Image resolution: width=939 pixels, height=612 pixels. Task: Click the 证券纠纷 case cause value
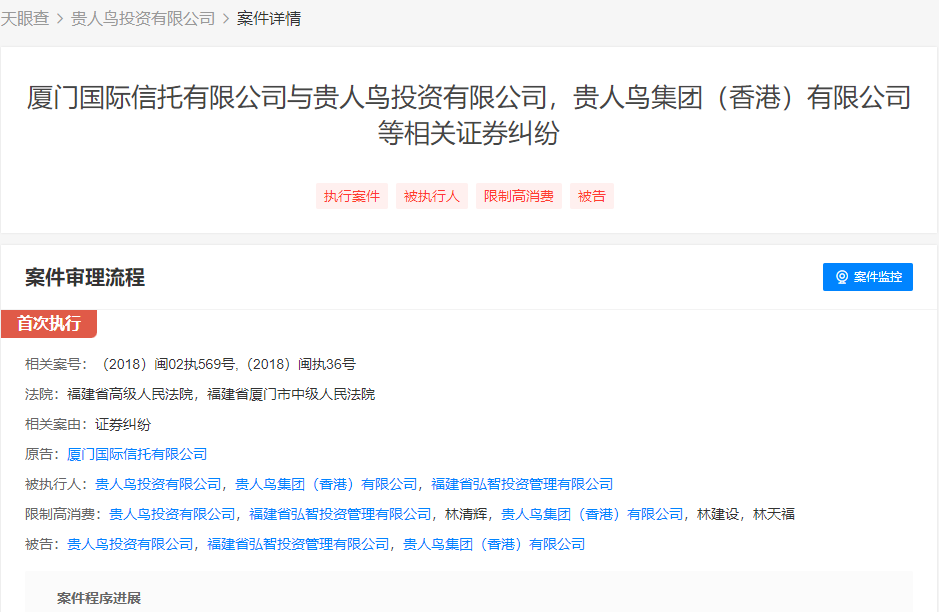click(123, 424)
